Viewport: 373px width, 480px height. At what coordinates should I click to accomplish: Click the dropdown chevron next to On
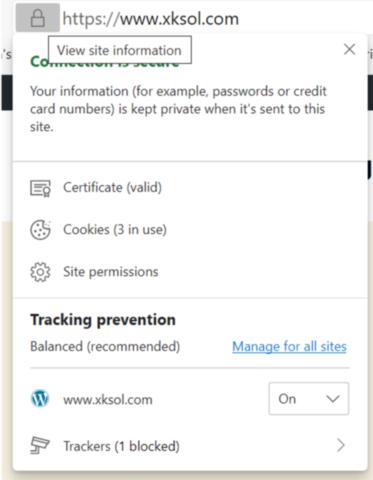pyautogui.click(x=333, y=399)
